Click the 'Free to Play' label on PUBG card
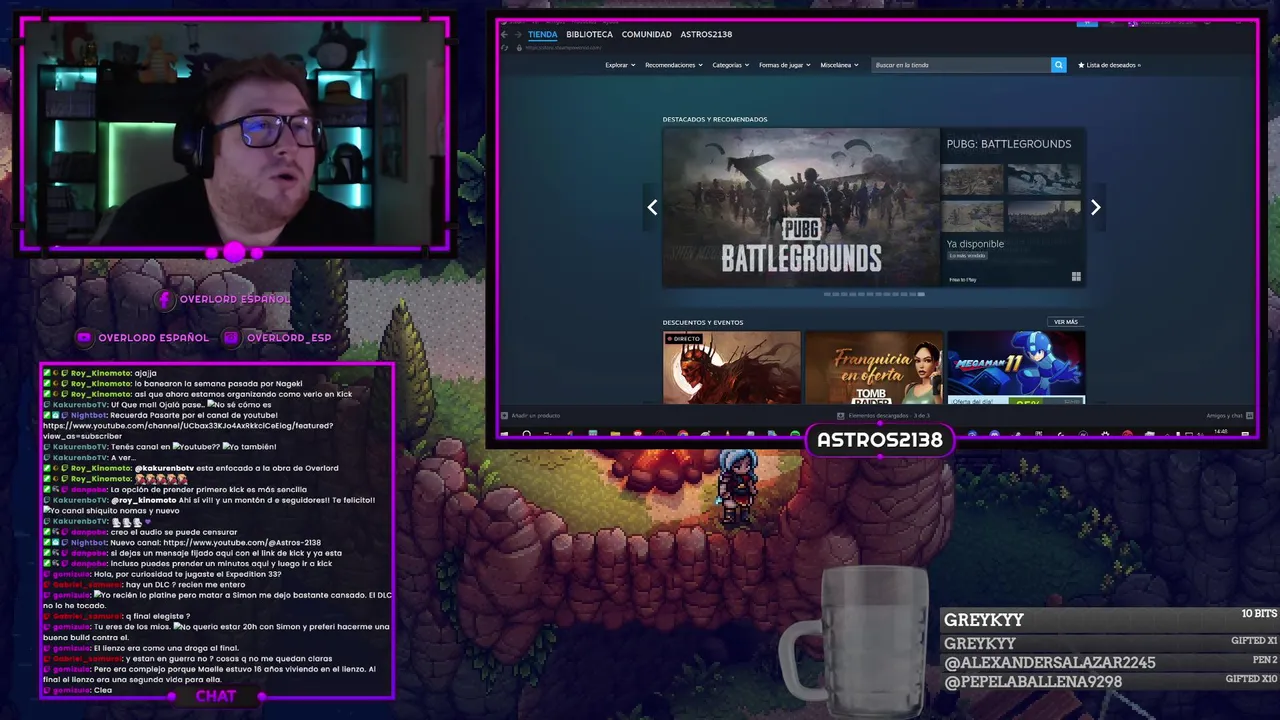The width and height of the screenshot is (1280, 720). coord(963,280)
